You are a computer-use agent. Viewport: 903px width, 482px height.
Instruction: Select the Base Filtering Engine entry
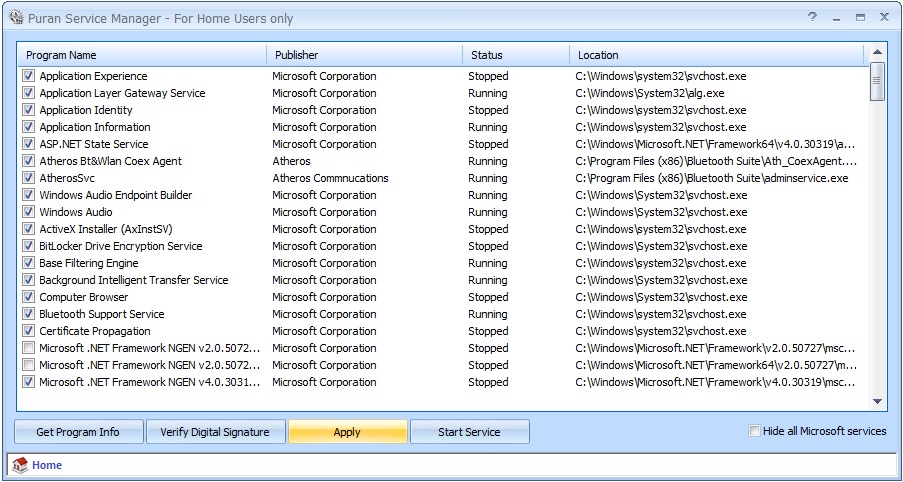click(x=89, y=263)
